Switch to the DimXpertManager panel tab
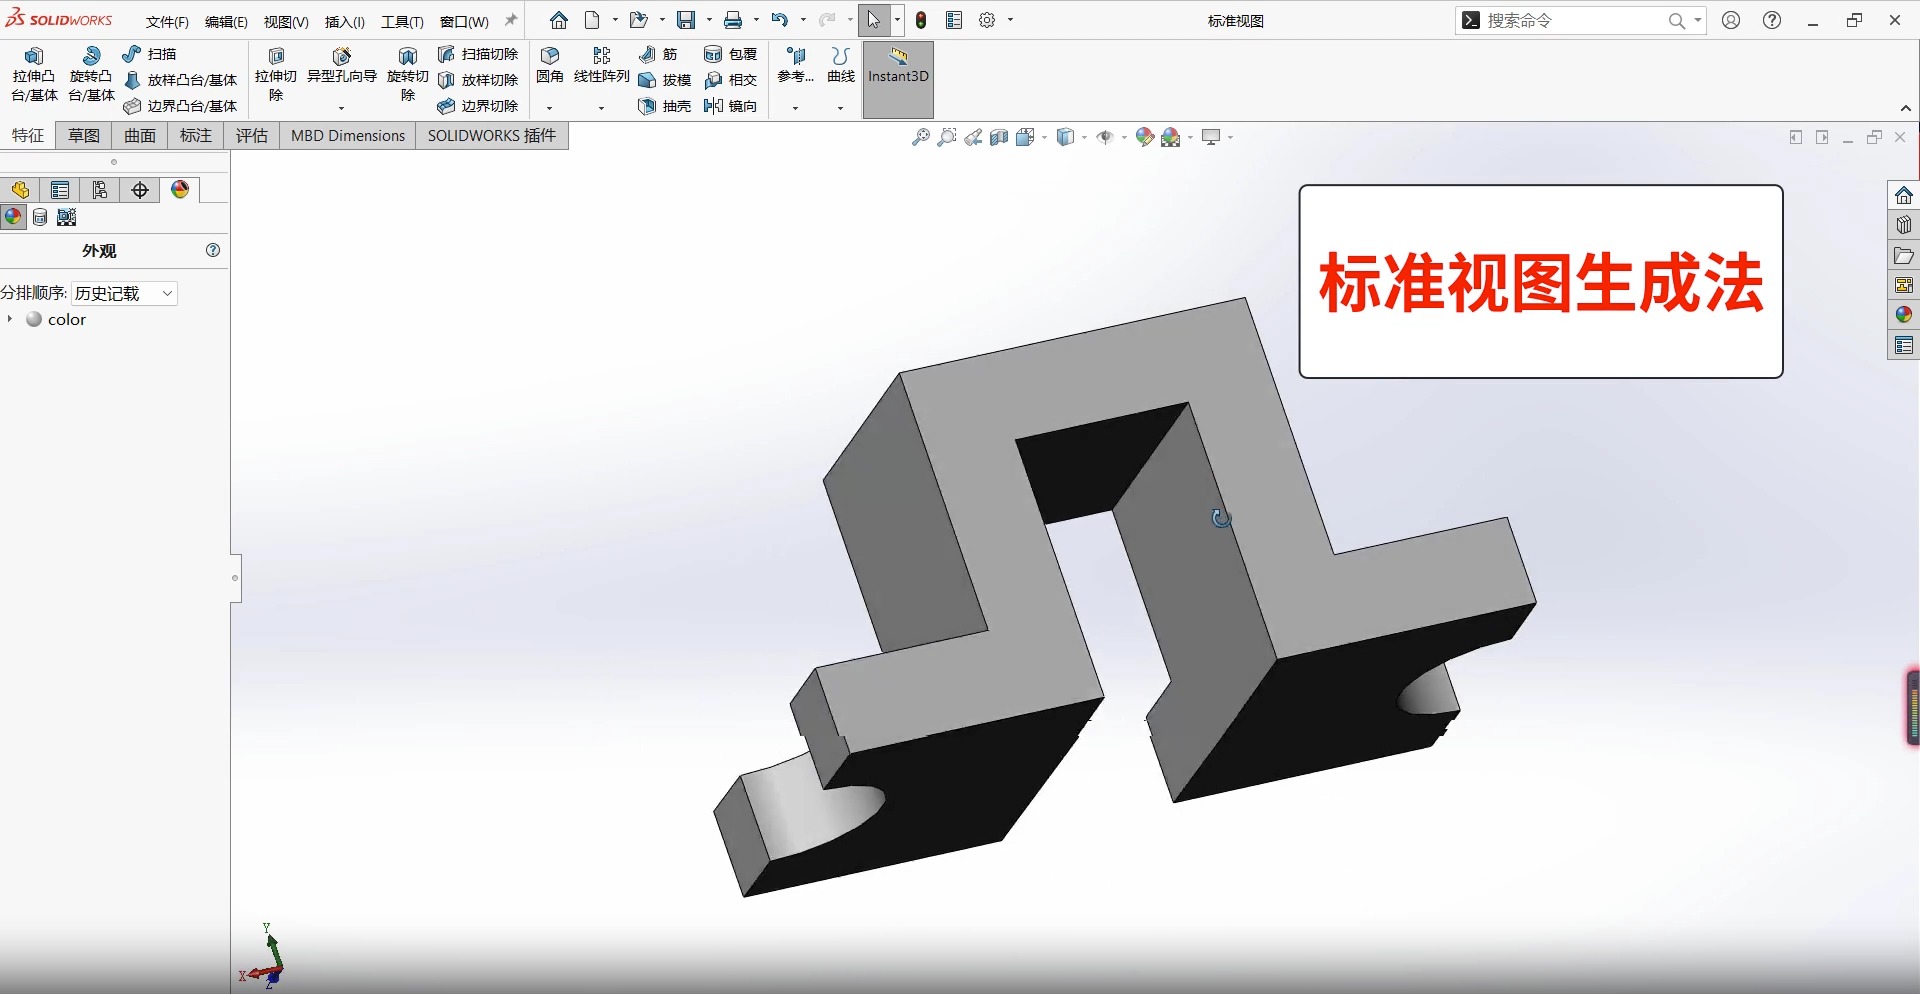The width and height of the screenshot is (1920, 994). click(x=140, y=190)
